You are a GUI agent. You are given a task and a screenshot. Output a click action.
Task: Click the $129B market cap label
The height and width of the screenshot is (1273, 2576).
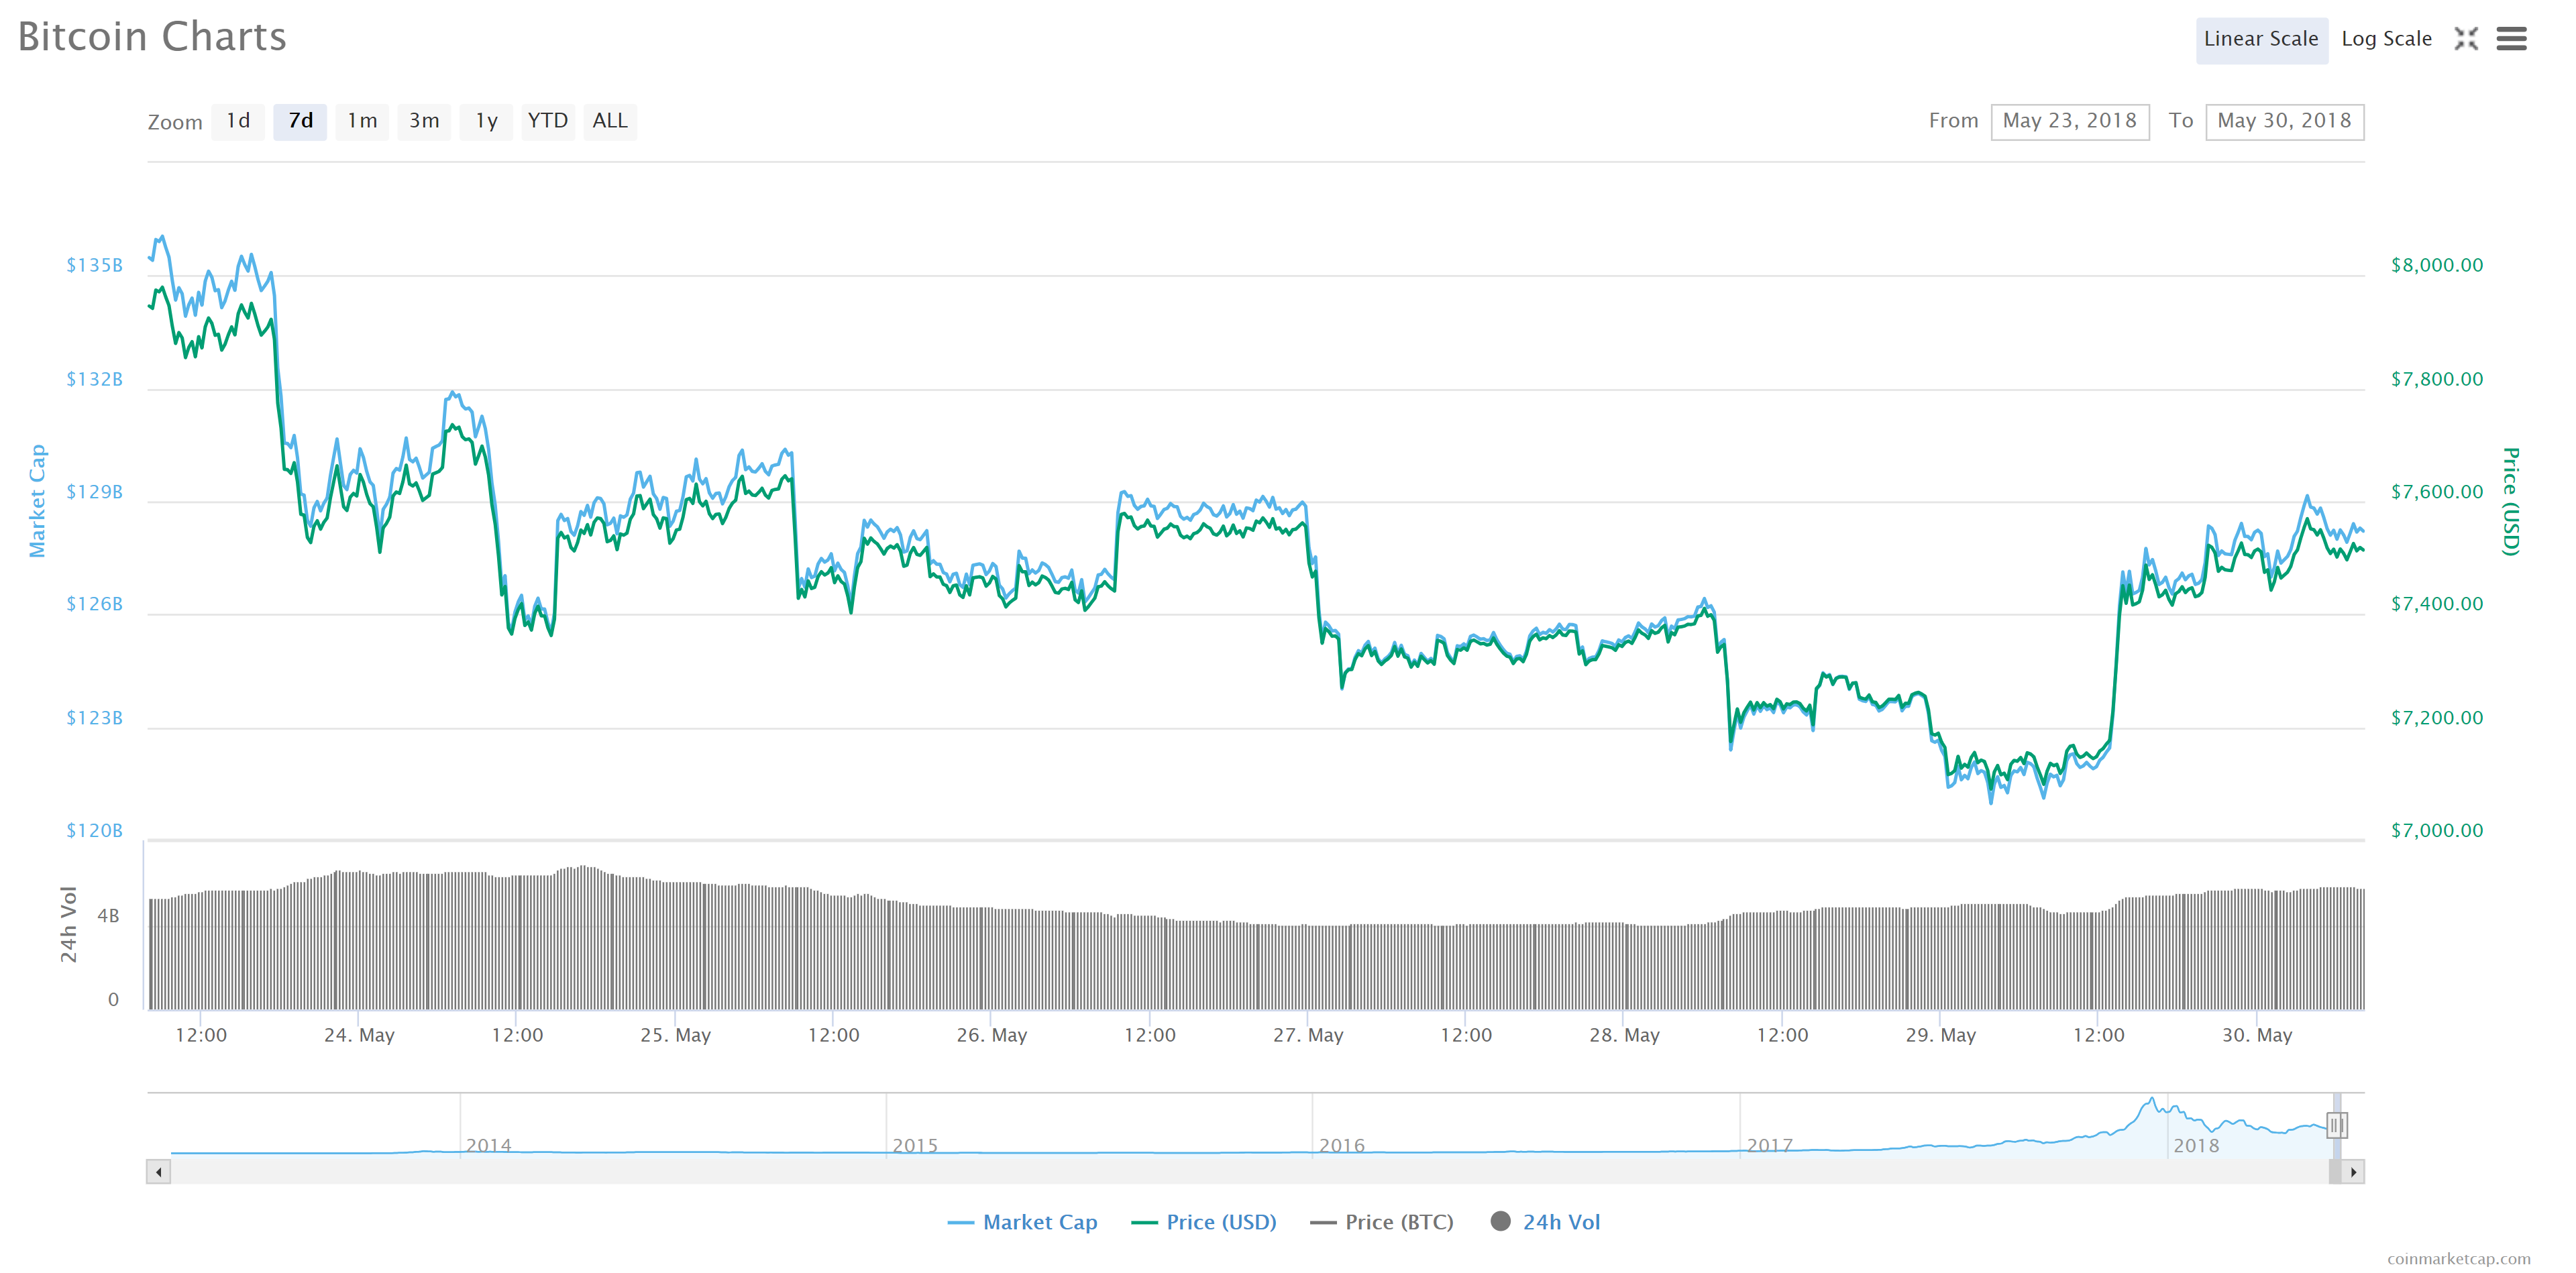click(x=94, y=492)
